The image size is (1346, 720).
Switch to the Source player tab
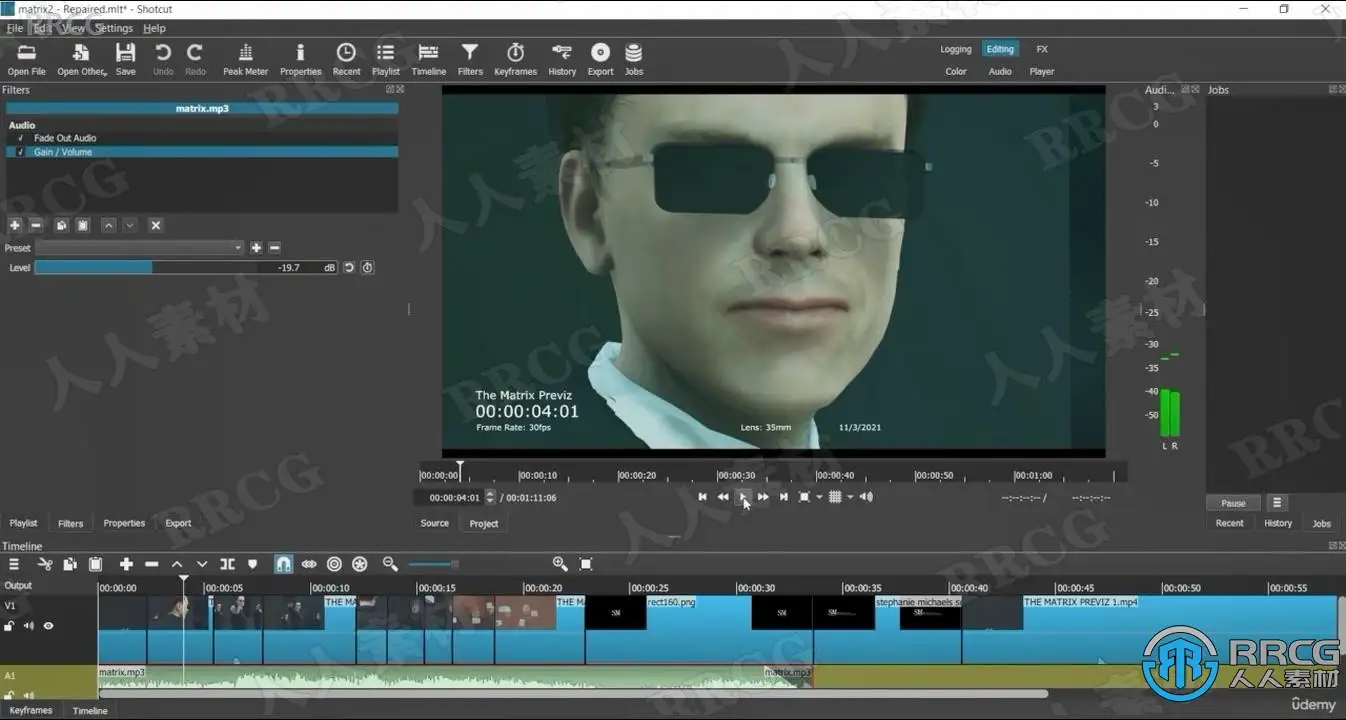tap(434, 523)
